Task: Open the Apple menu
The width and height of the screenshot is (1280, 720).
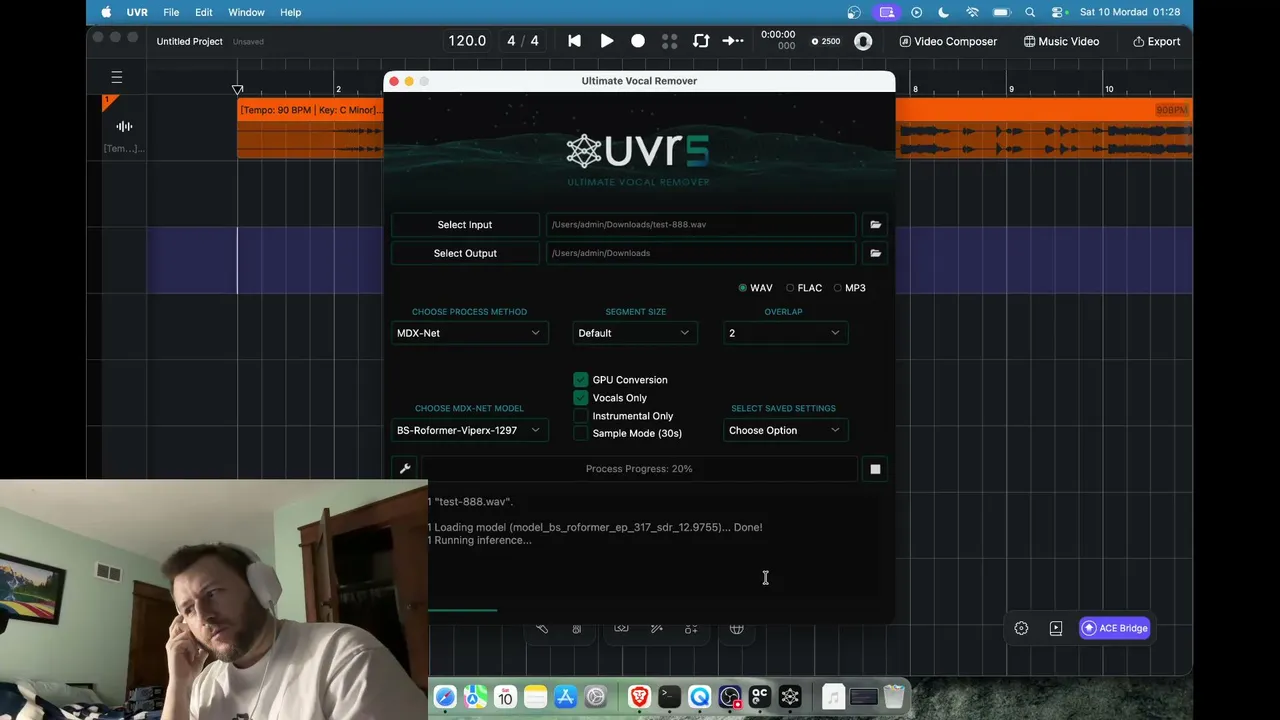Action: click(107, 12)
